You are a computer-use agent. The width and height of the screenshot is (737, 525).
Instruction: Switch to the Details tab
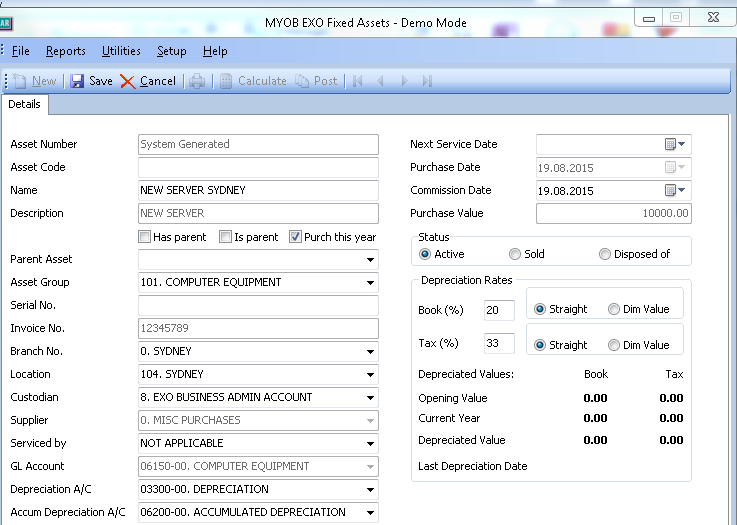click(24, 104)
